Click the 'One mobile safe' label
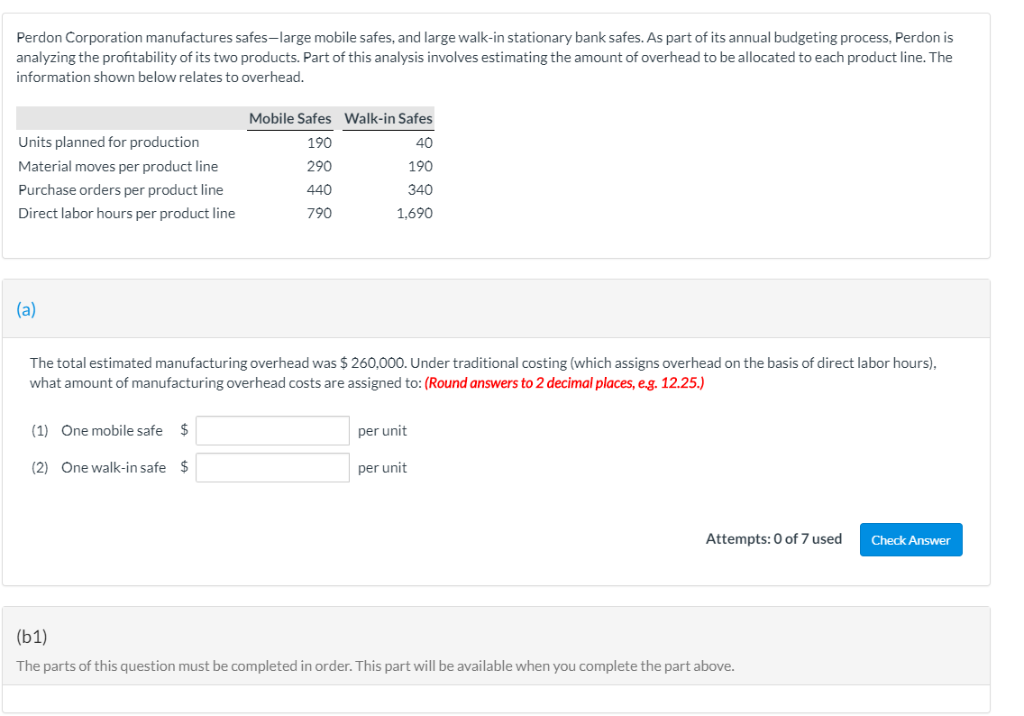1024x716 pixels. click(x=112, y=431)
